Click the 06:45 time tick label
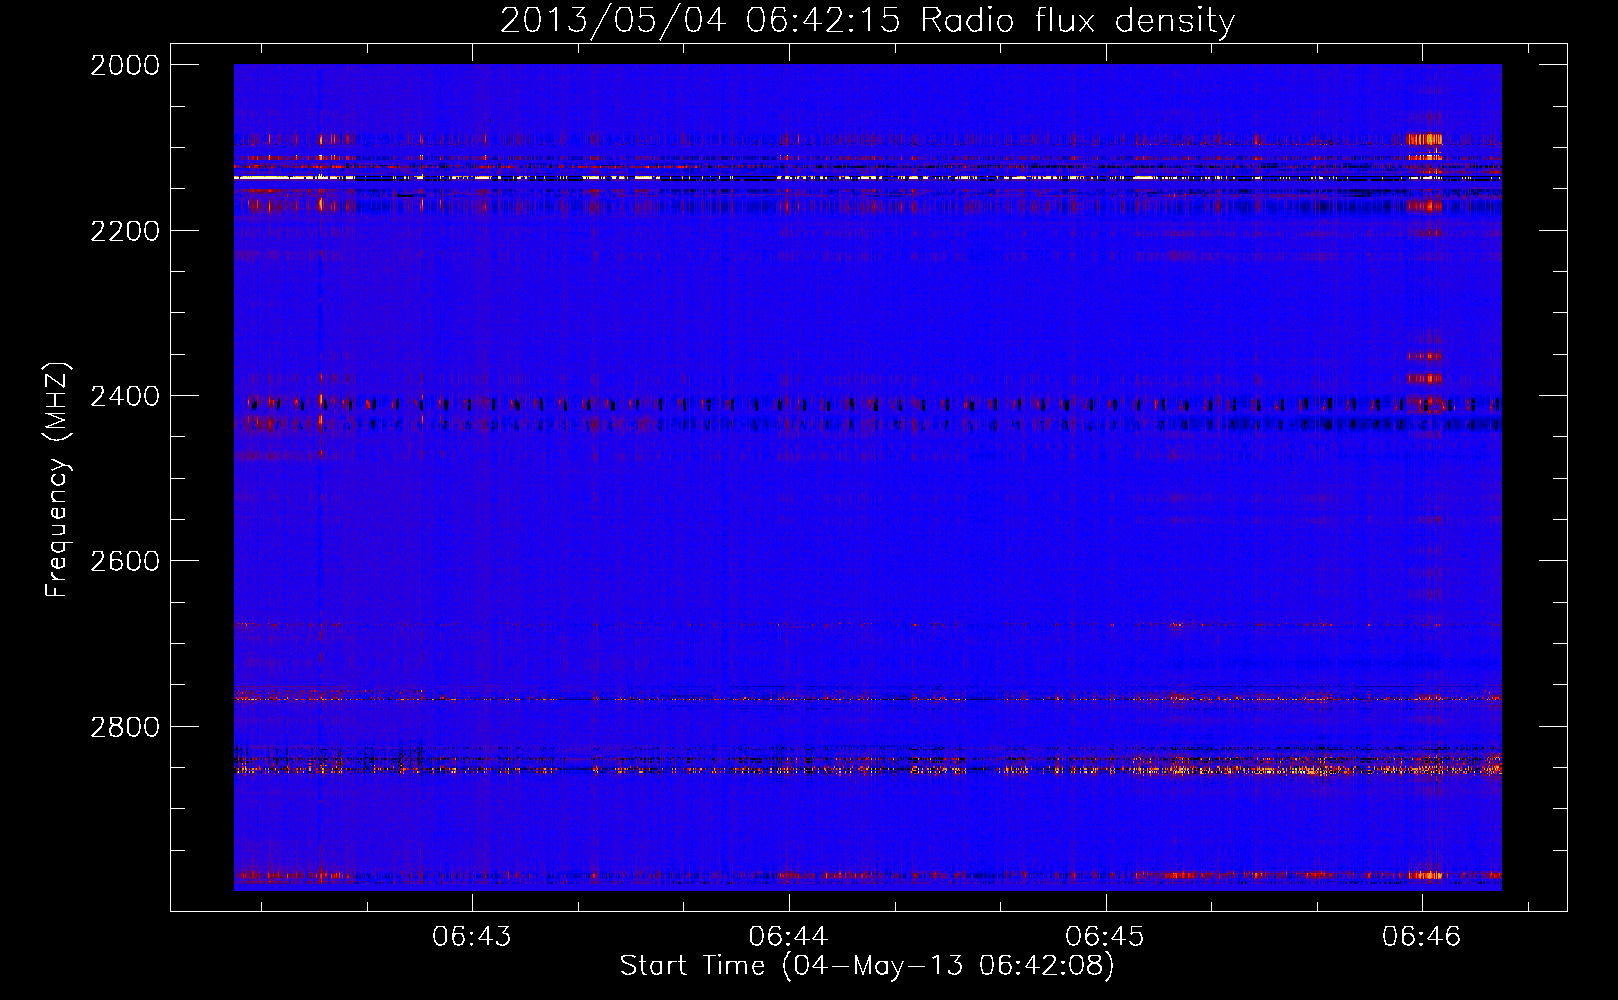1618x1000 pixels. coord(1105,936)
